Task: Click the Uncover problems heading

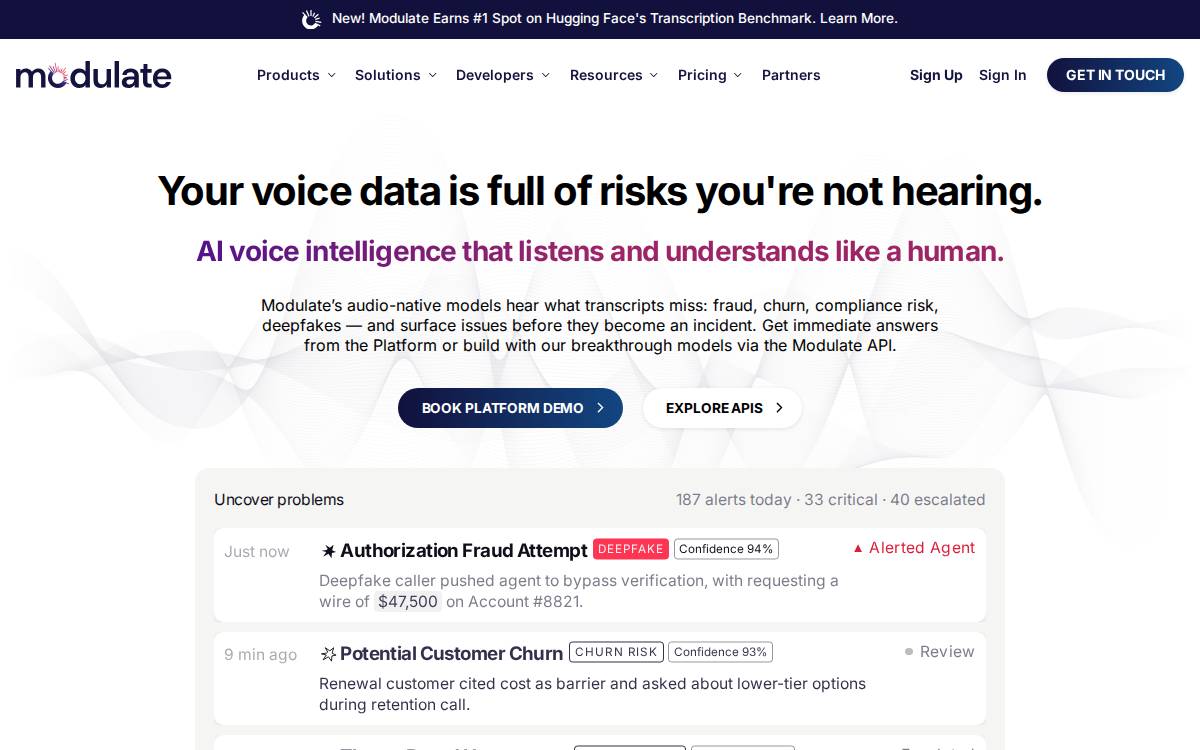Action: pyautogui.click(x=279, y=500)
